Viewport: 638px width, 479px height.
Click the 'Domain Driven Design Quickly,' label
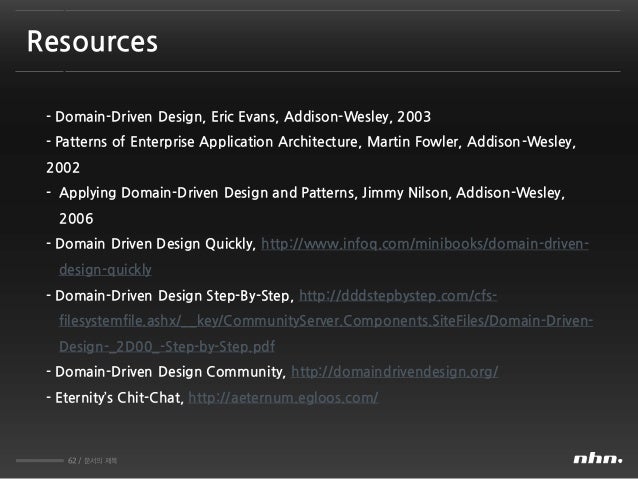tap(155, 244)
